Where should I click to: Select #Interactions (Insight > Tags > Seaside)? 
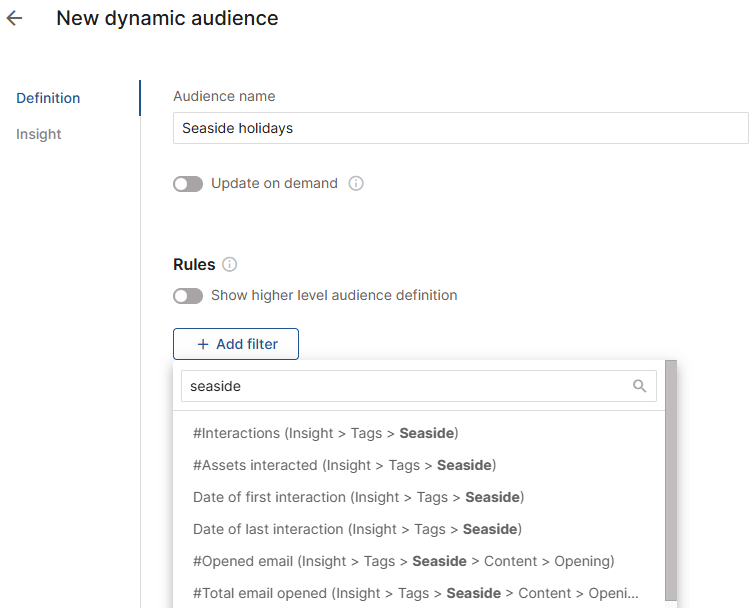click(325, 433)
